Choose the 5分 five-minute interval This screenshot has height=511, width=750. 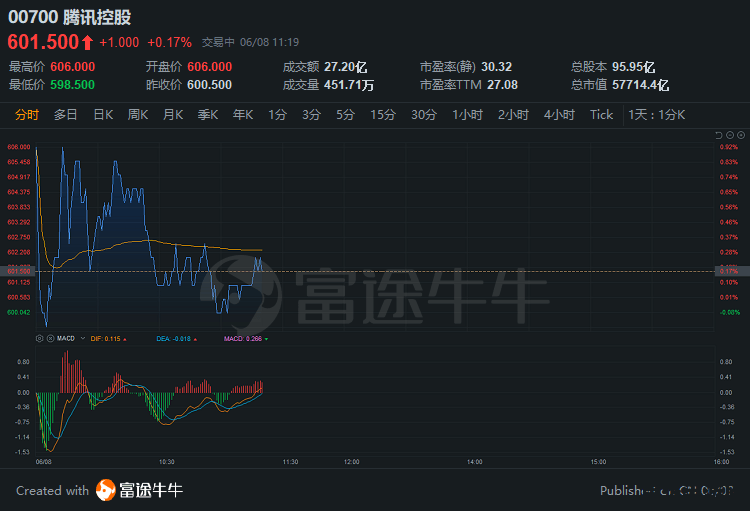click(x=345, y=115)
